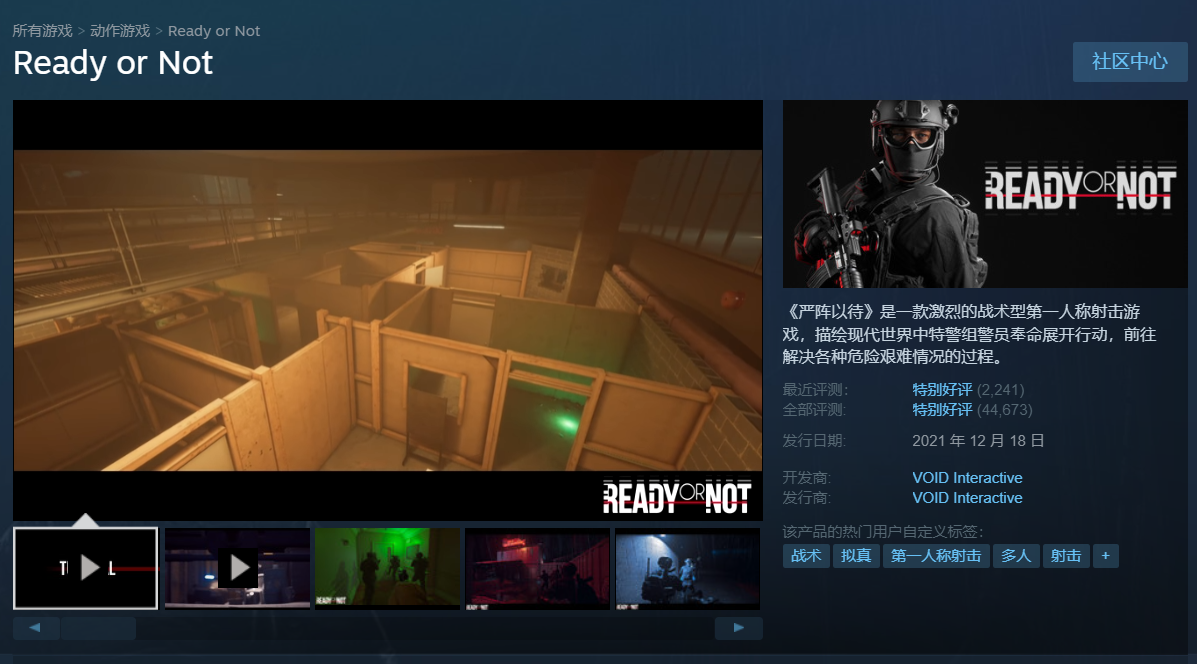Open publisher VOID Interactive link
Viewport: 1197px width, 664px height.
pos(967,498)
